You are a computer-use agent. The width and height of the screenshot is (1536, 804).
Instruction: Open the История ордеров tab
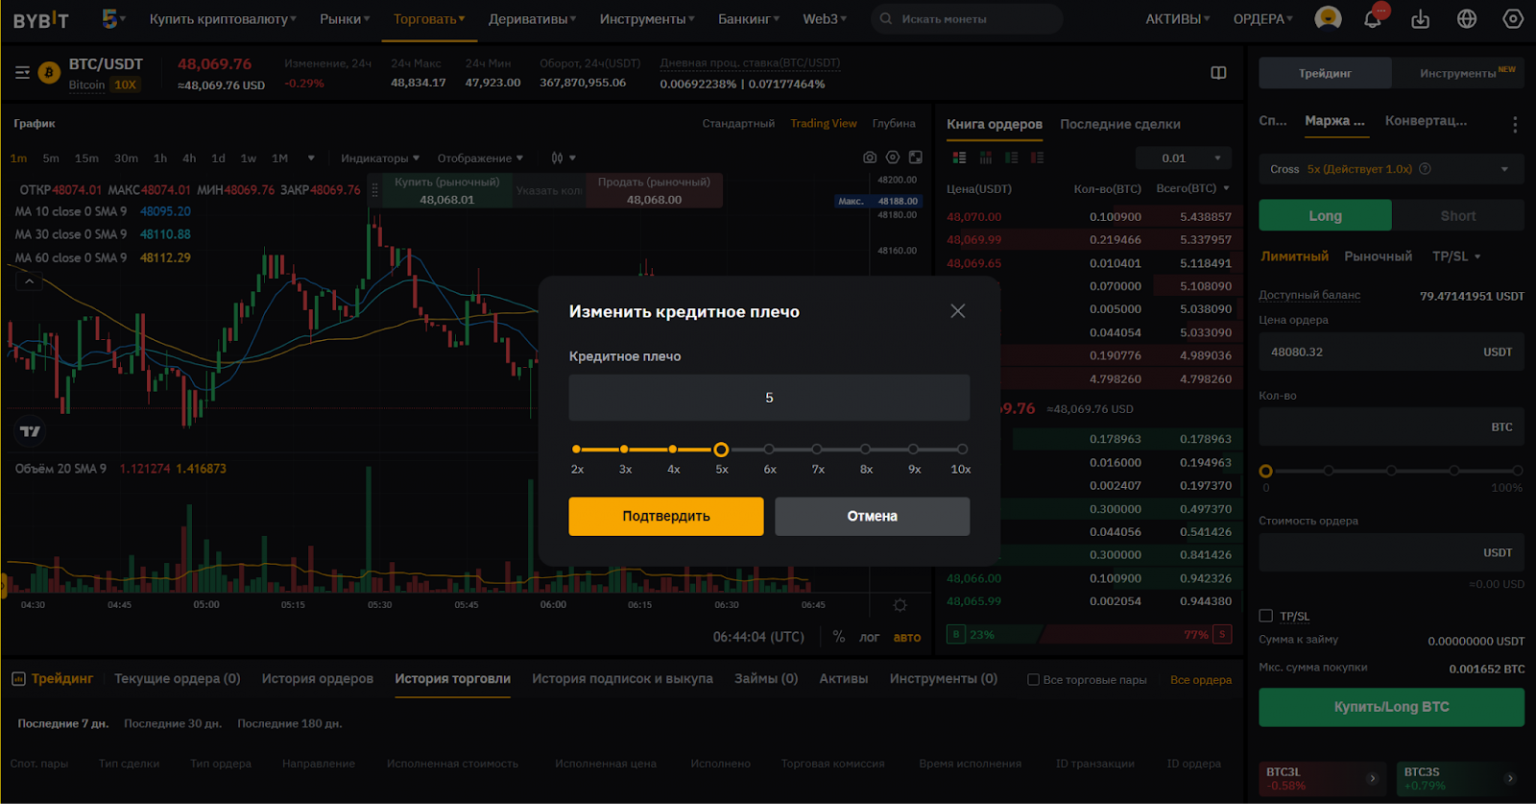pos(318,678)
